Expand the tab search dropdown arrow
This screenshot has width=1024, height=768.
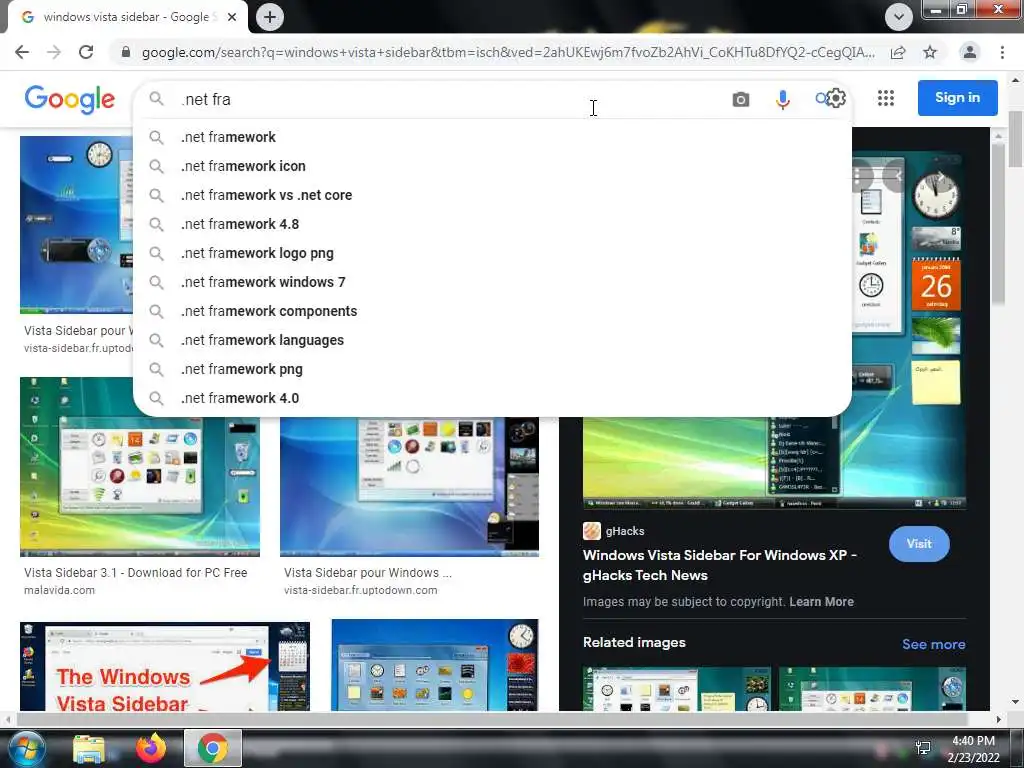click(899, 17)
